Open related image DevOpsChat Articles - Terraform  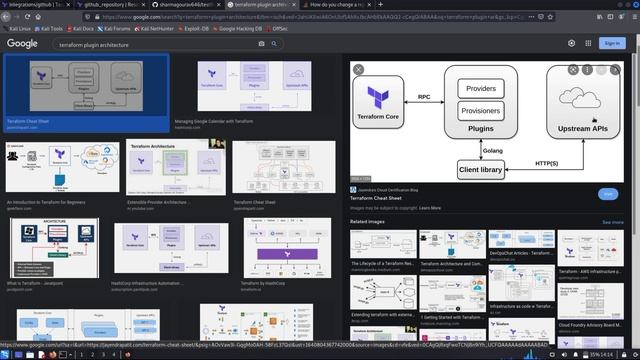522,239
